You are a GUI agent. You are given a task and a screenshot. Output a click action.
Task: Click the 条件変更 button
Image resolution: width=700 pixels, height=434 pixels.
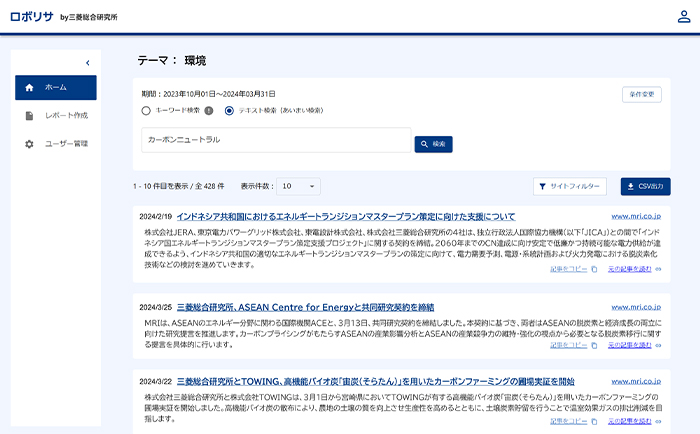tap(642, 95)
